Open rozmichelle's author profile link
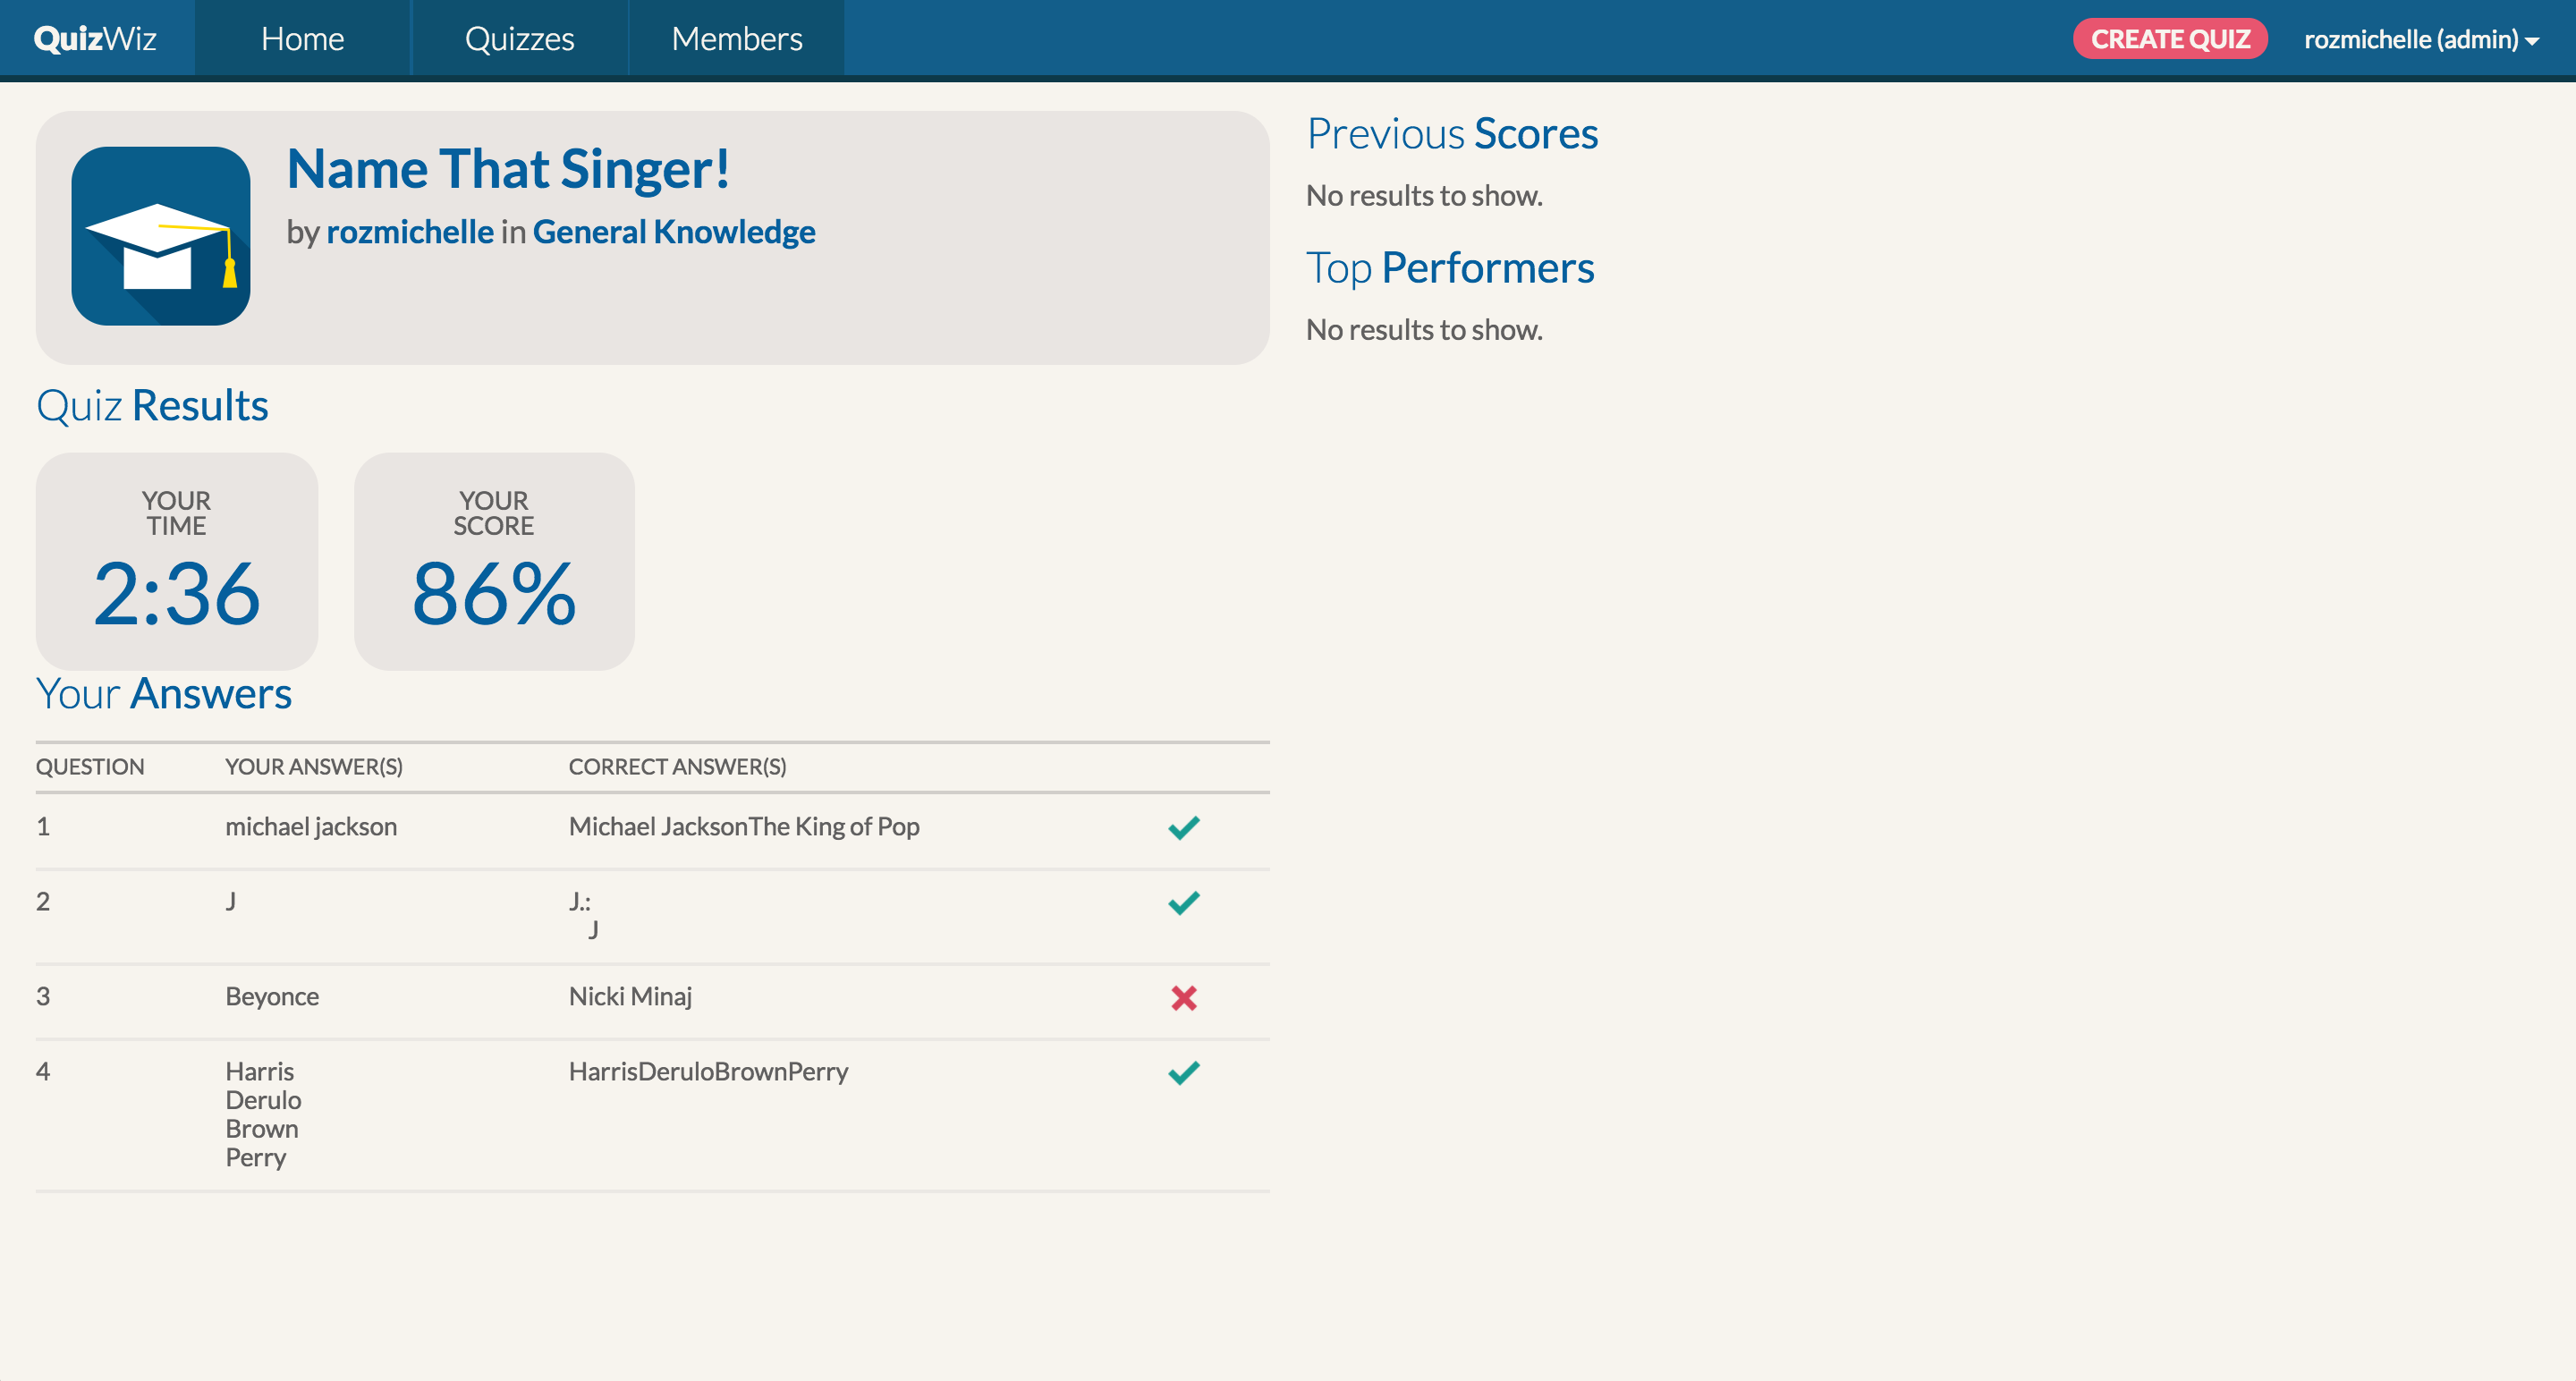Viewport: 2576px width, 1381px height. (x=410, y=232)
